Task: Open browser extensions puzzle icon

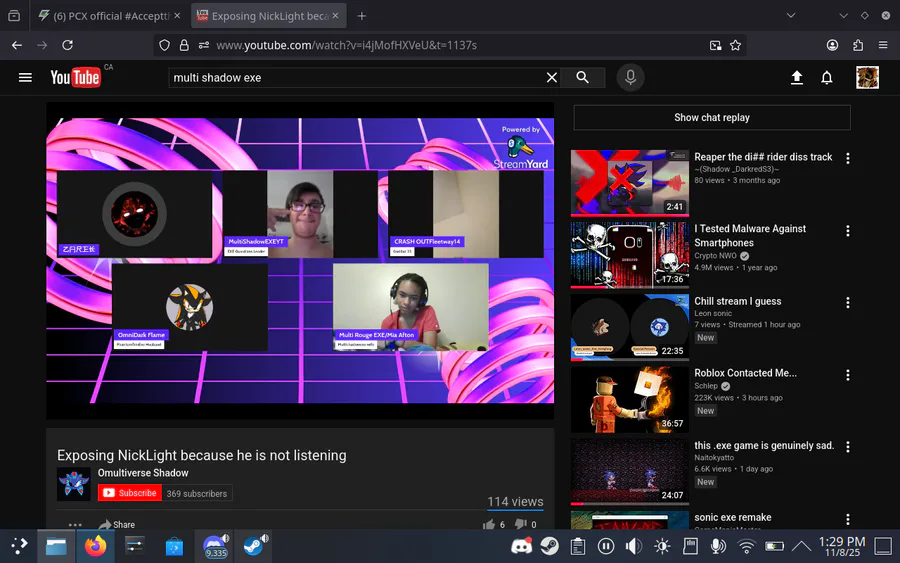Action: point(858,45)
